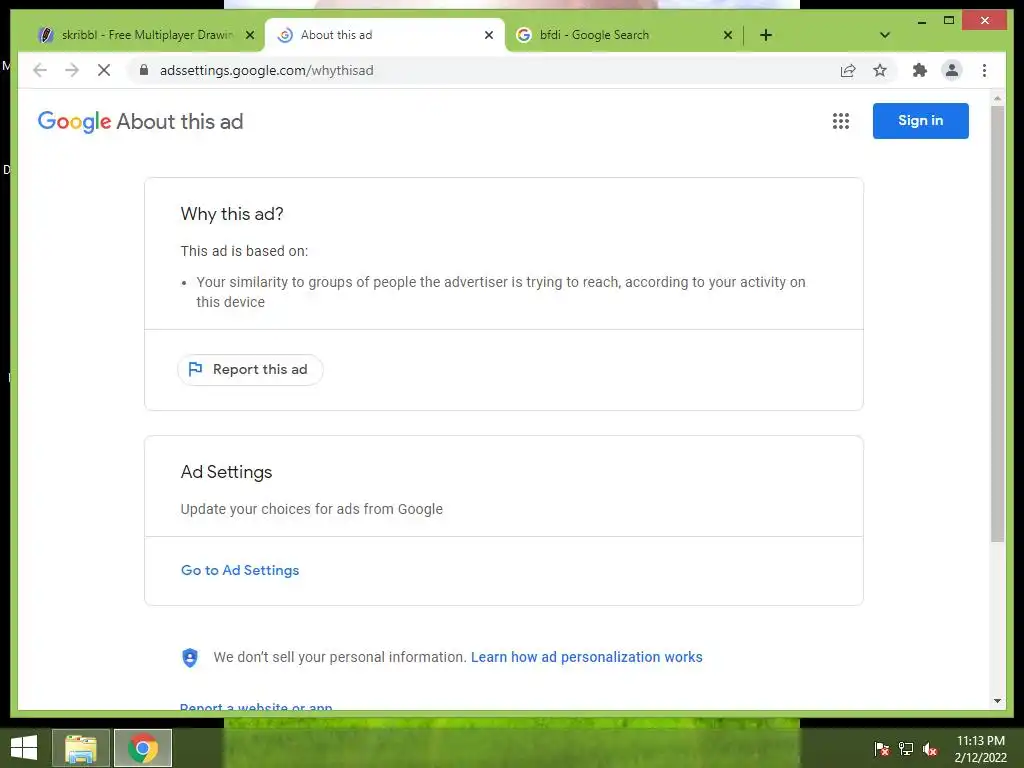Click the Chrome taskbar icon
Viewport: 1024px width, 768px height.
(x=143, y=748)
